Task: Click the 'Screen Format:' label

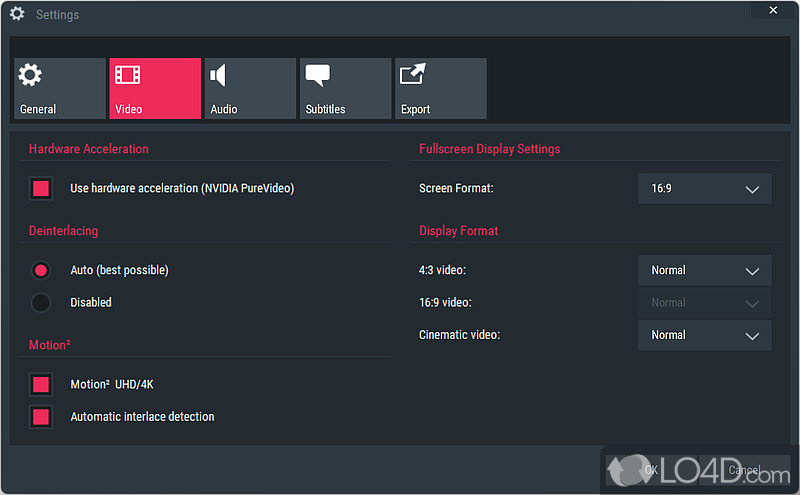Action: [x=456, y=188]
